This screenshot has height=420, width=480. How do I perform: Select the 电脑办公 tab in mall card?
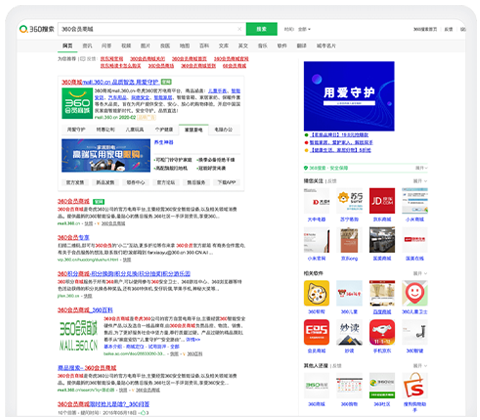[x=223, y=129]
